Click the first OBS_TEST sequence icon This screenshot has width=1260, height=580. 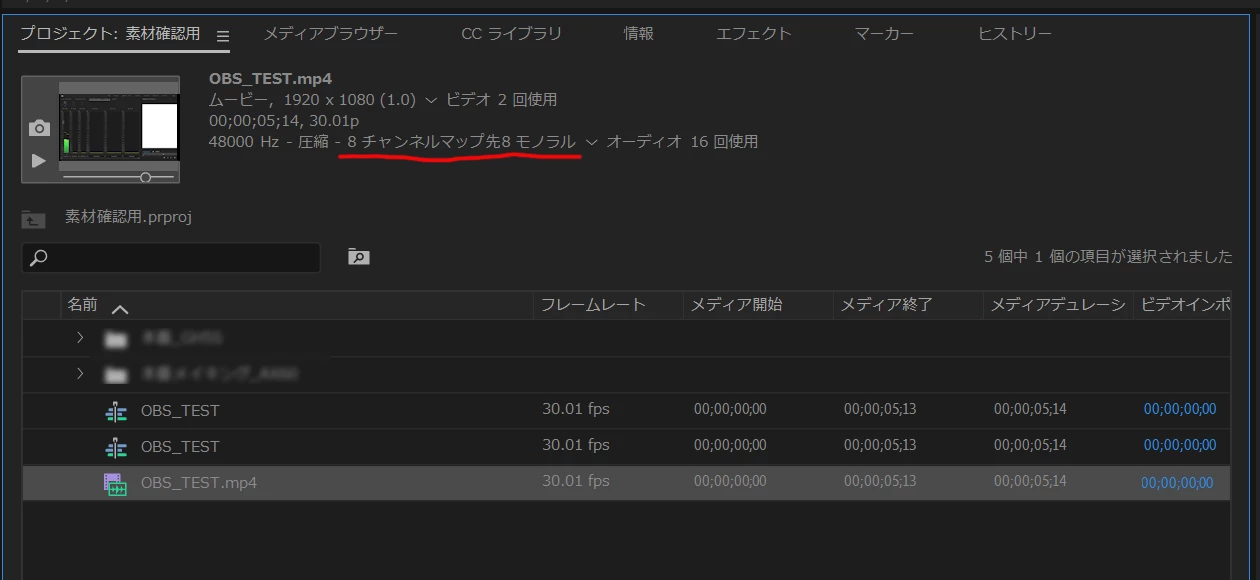click(116, 411)
